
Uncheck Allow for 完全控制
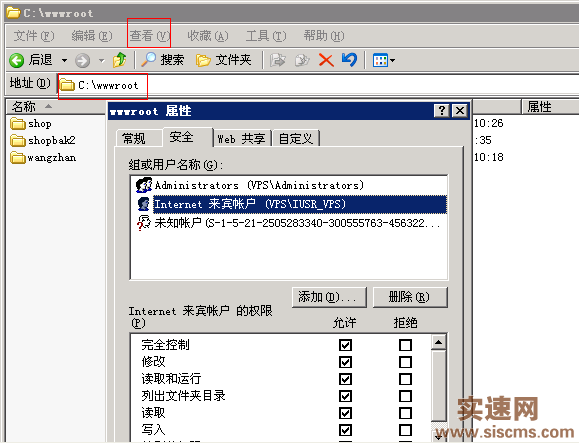click(345, 345)
